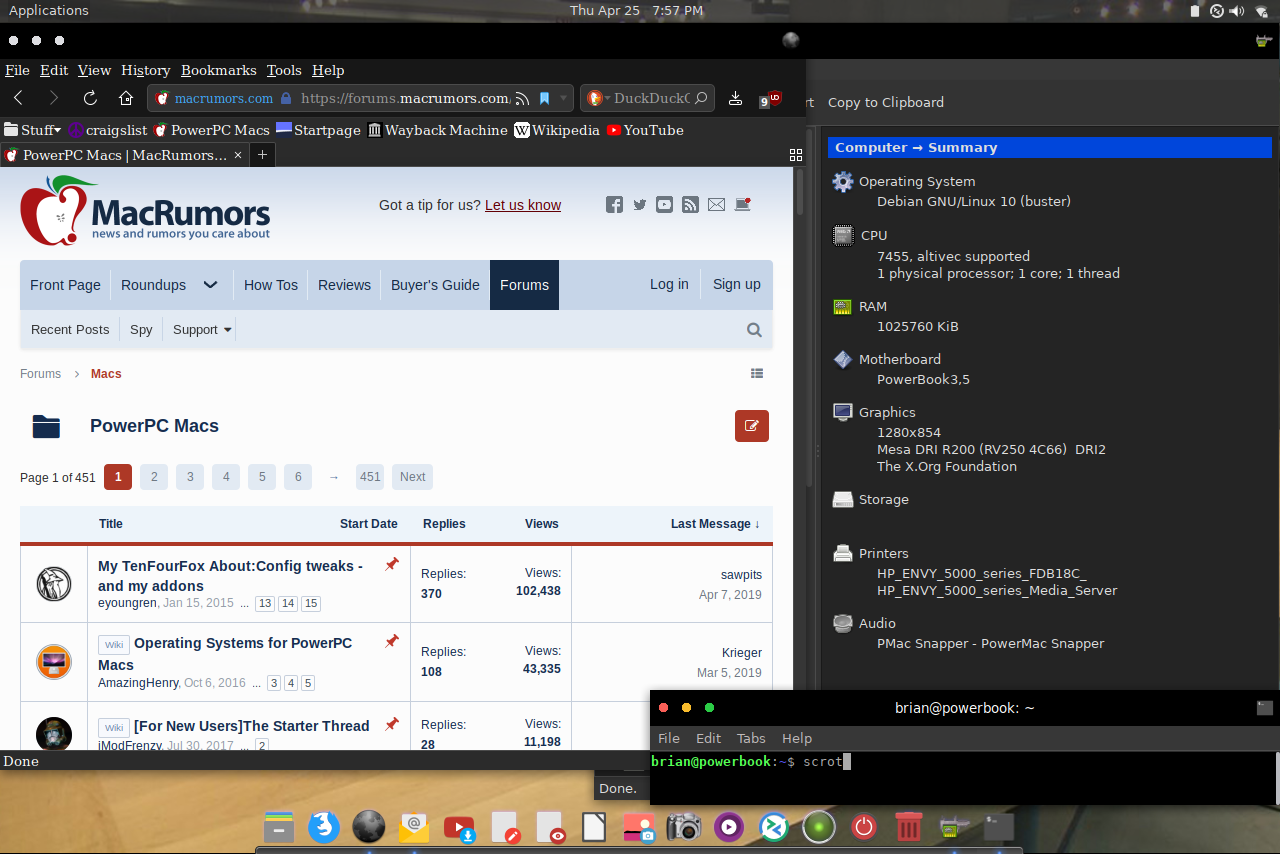
Task: Open MacRumors RSS feed icon in the header
Action: tap(690, 205)
